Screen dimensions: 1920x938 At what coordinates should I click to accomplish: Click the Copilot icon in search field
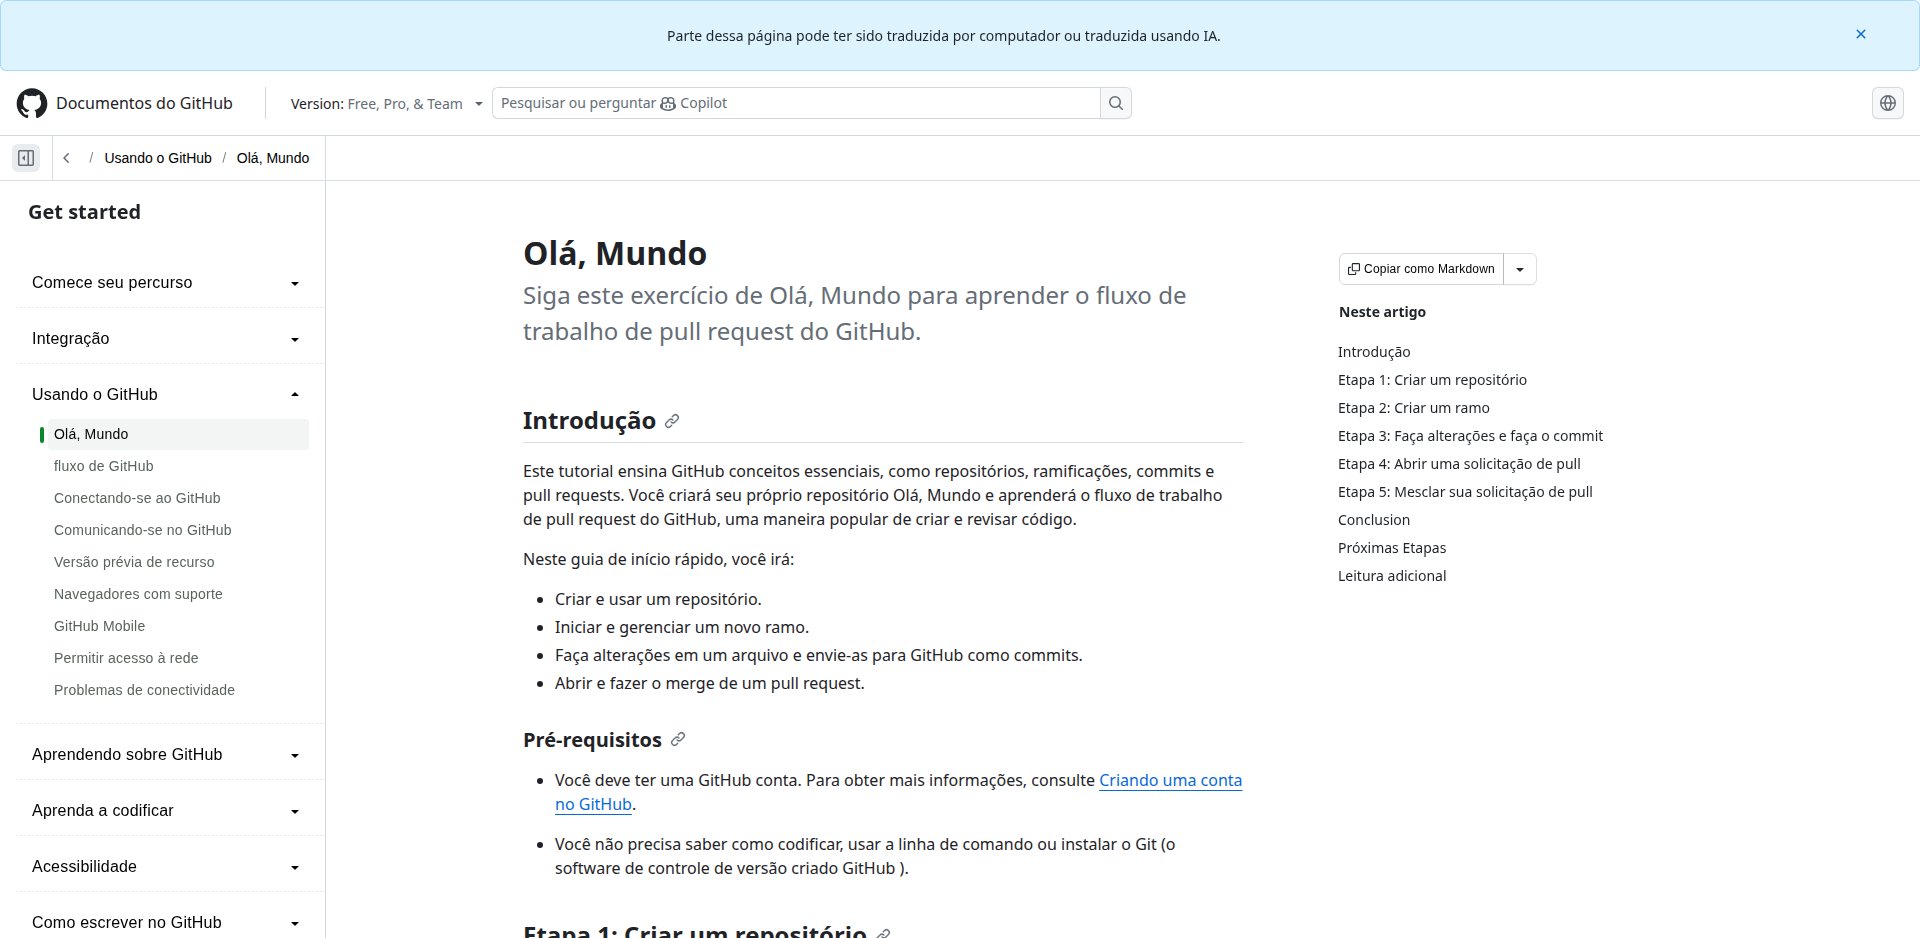click(x=668, y=103)
